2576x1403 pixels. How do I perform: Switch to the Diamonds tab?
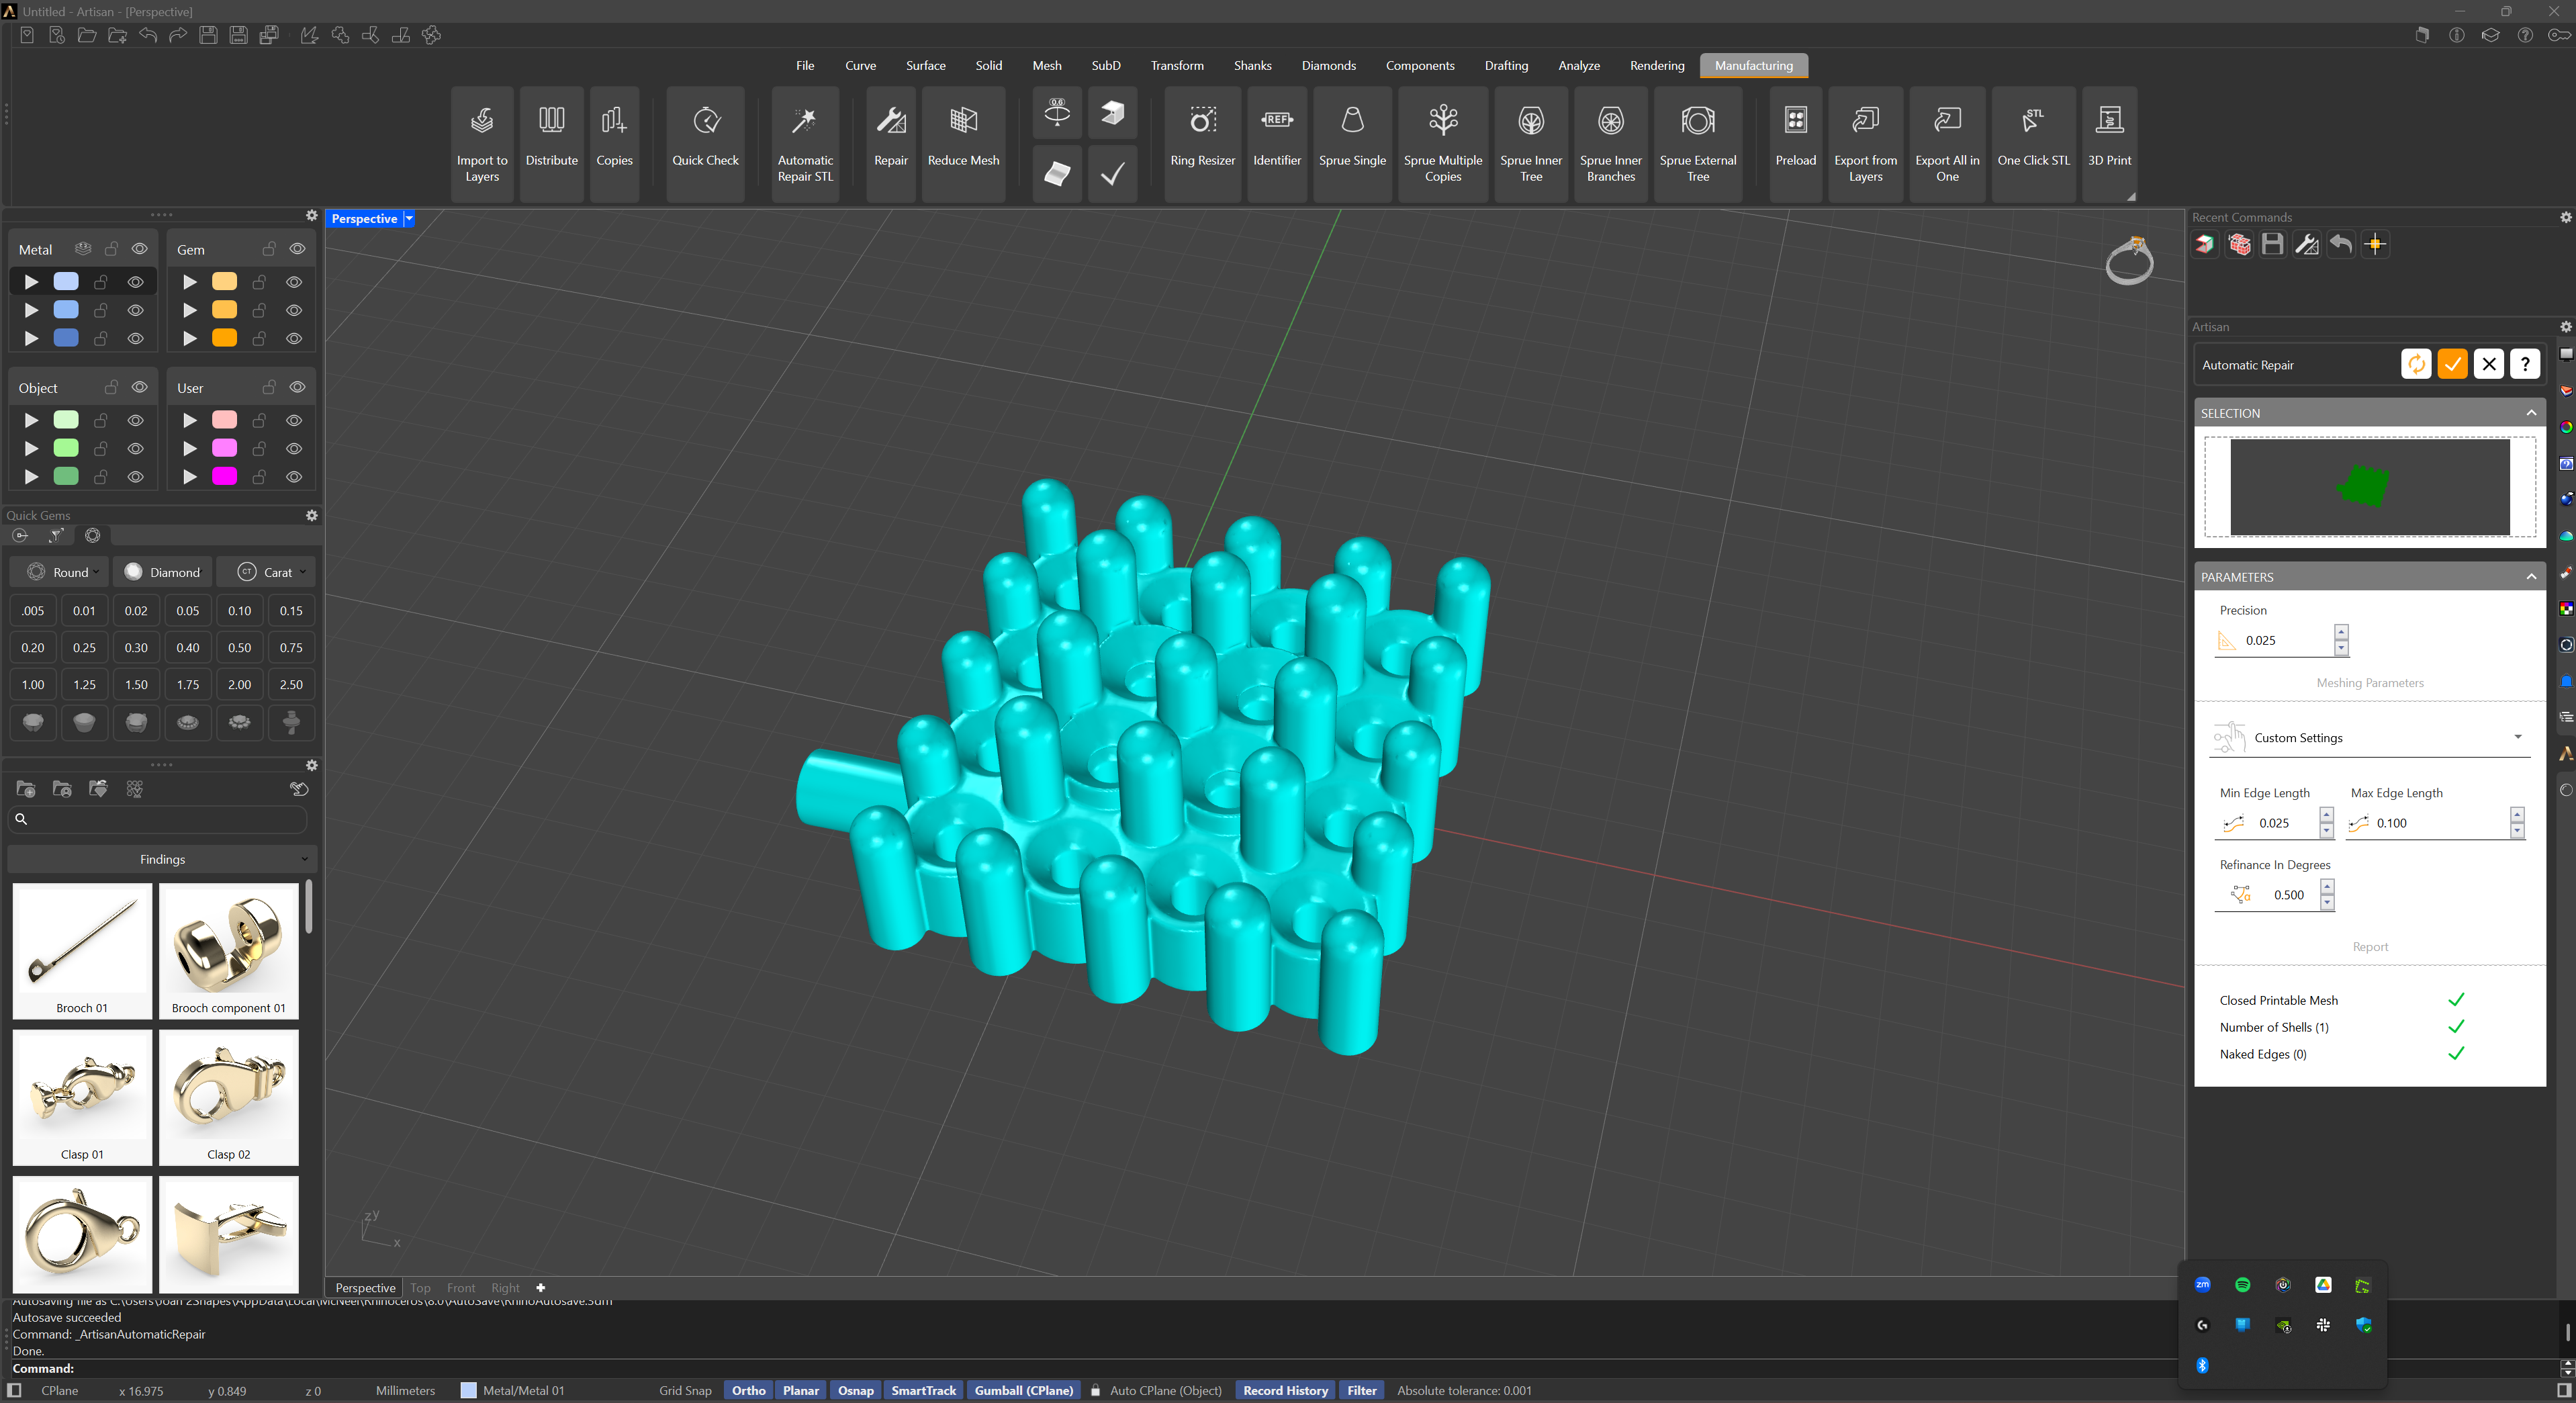(1328, 65)
